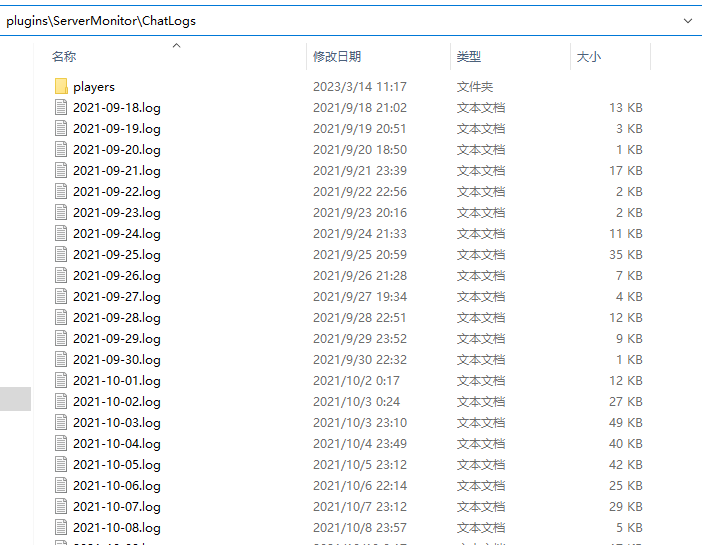Click the 2021-09-25.log file icon

61,255
